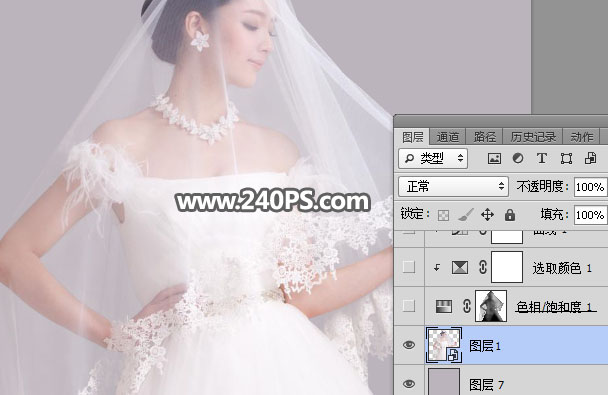
Task: Select the 色相/饱和度 1 layer name
Action: point(555,307)
